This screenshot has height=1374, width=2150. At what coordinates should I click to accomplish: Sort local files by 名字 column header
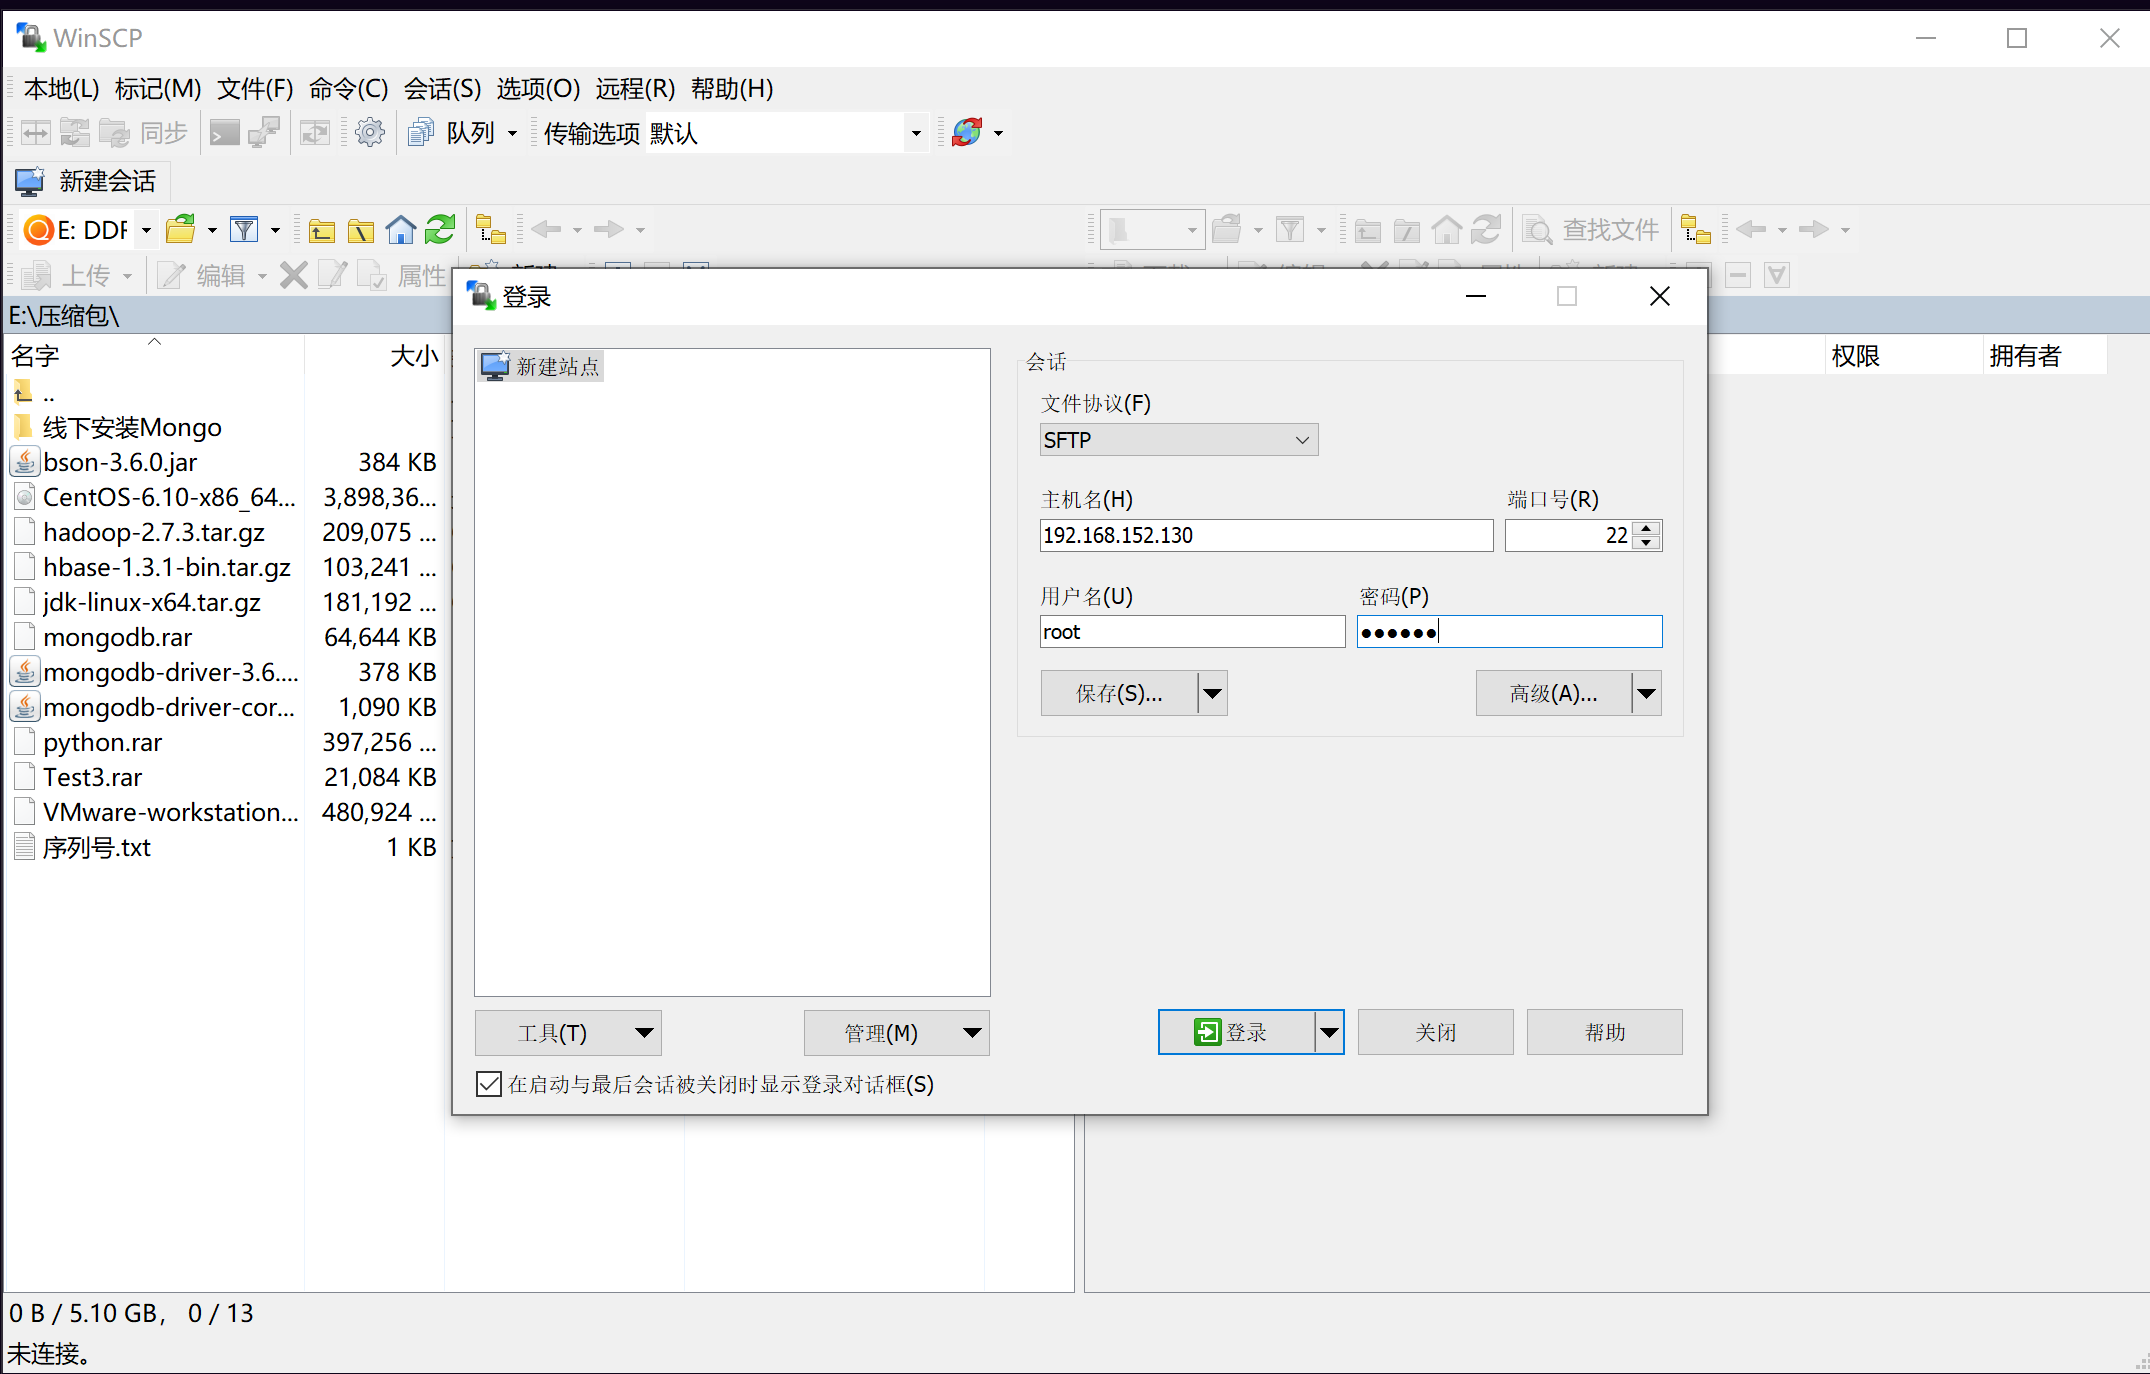pos(154,356)
